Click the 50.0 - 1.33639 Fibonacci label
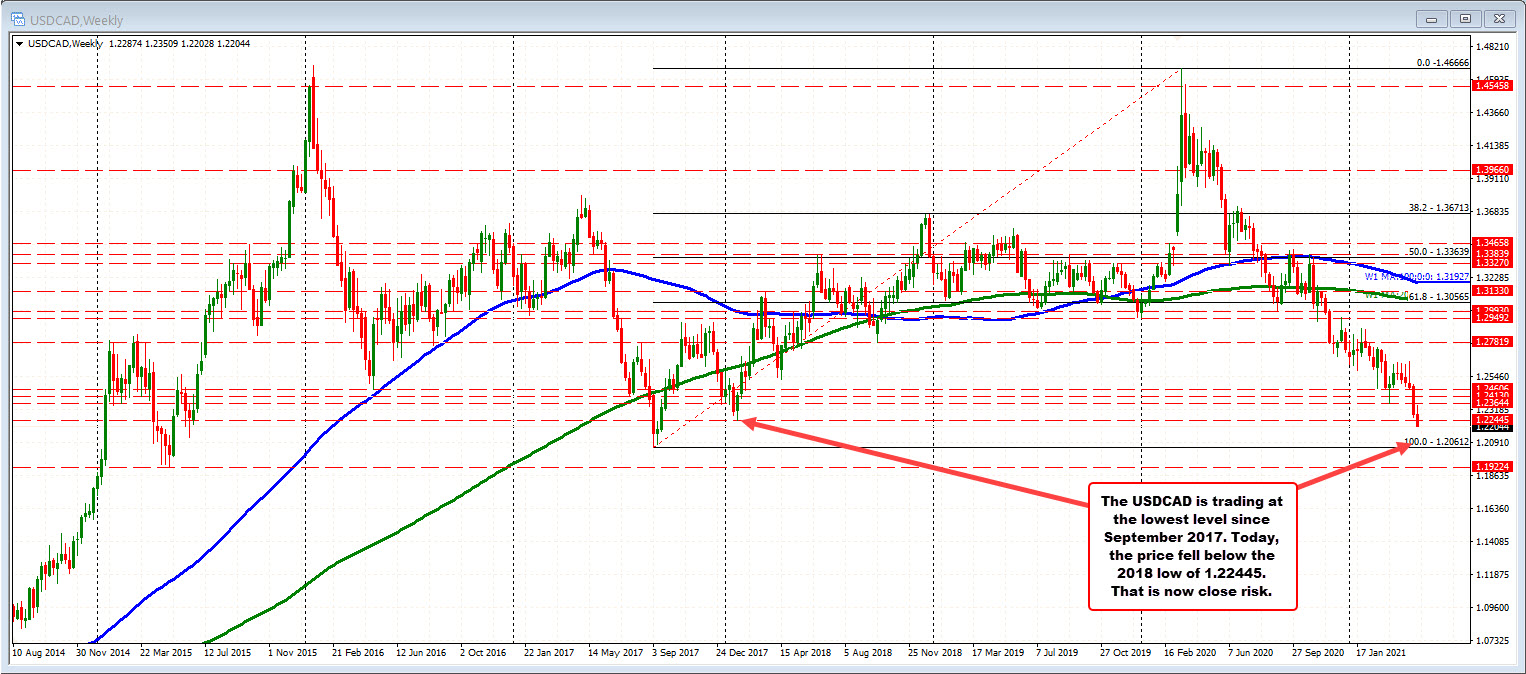This screenshot has width=1526, height=674. click(1438, 252)
